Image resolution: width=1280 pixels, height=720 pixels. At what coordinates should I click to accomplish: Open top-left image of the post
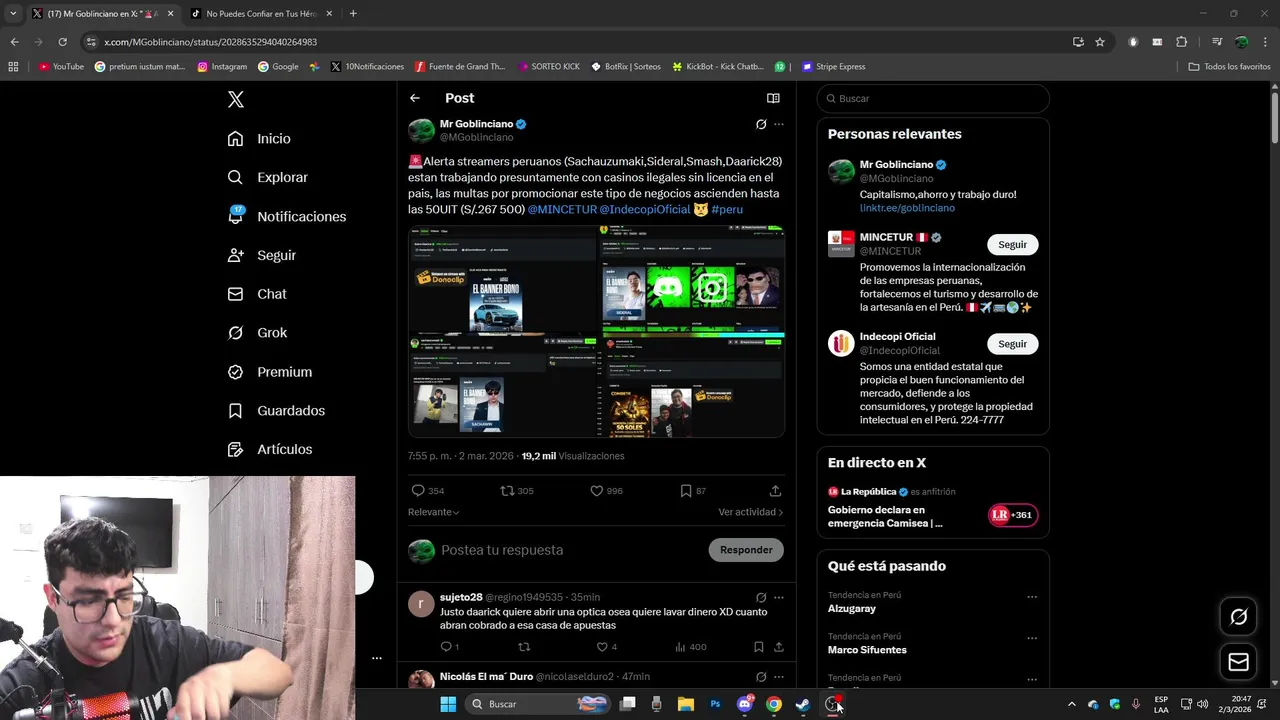coord(502,278)
